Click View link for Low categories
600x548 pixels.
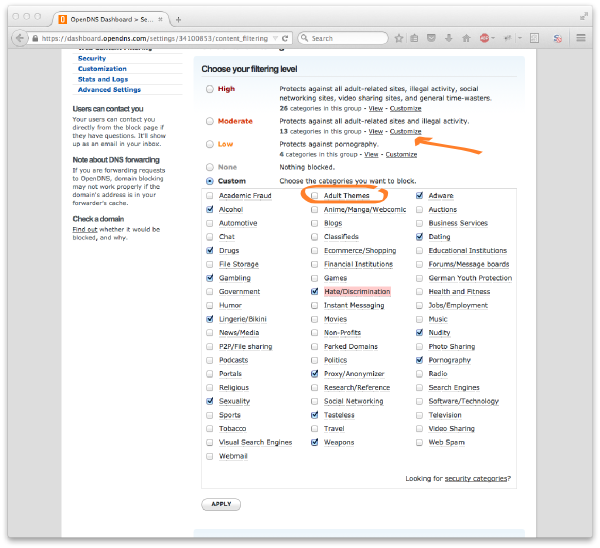coord(371,155)
